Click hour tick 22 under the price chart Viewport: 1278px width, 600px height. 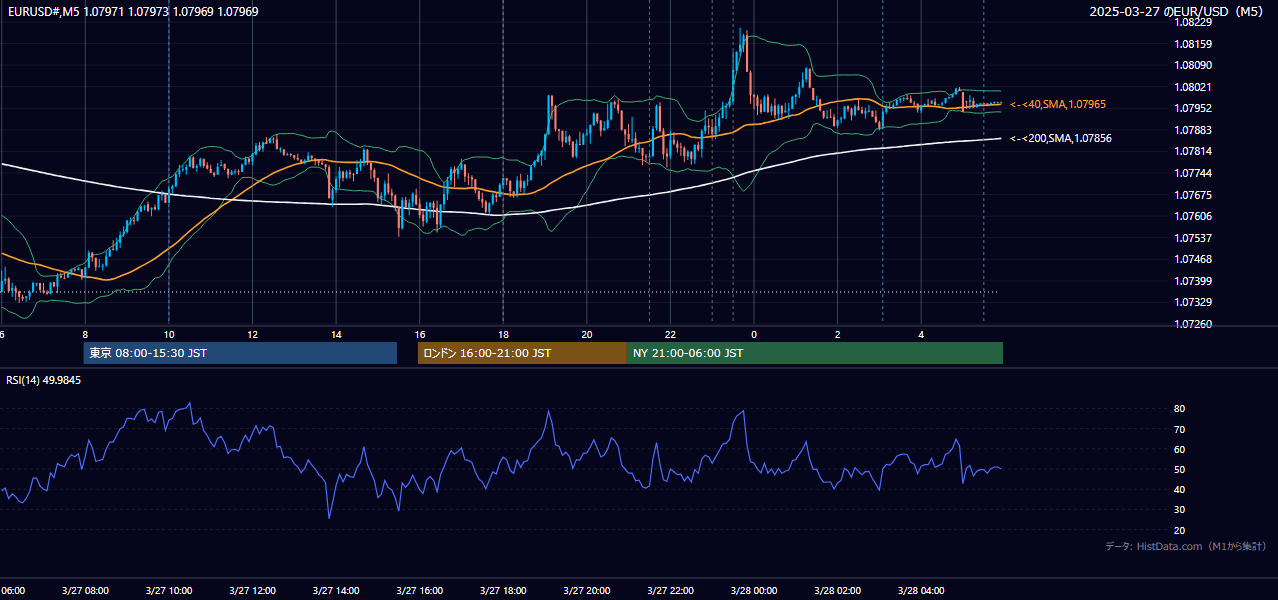click(670, 335)
